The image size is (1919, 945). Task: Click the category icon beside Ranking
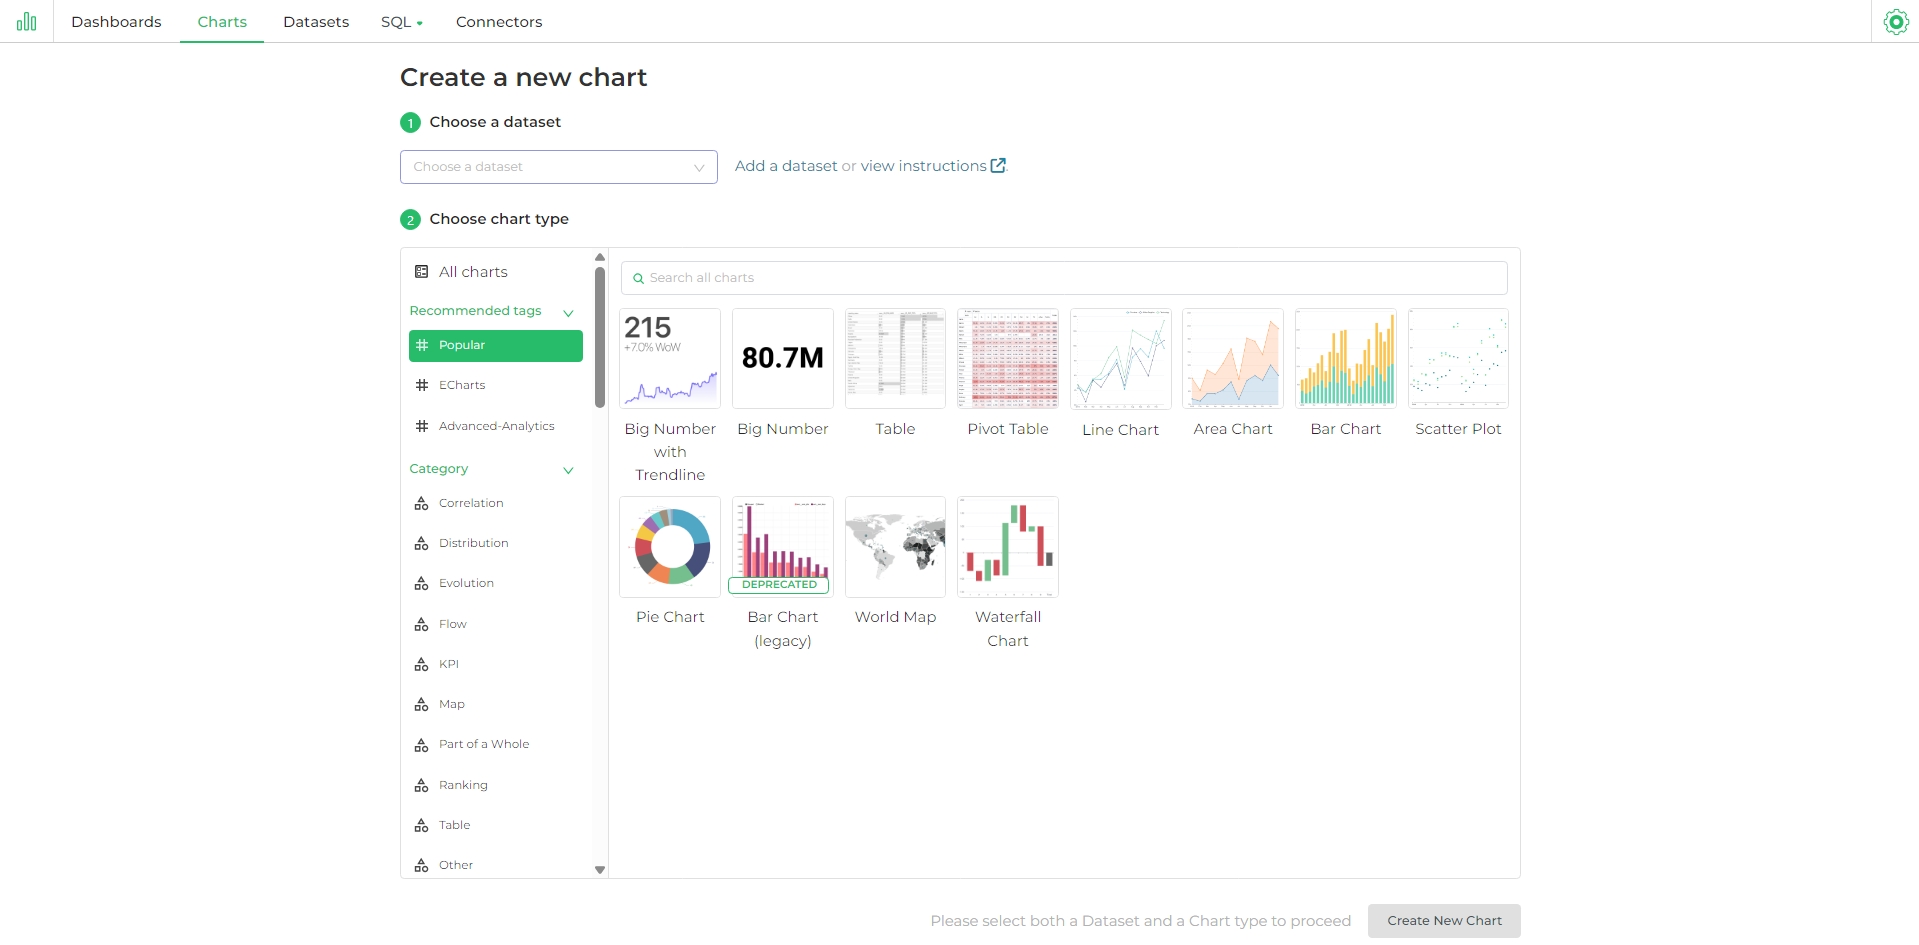click(422, 785)
